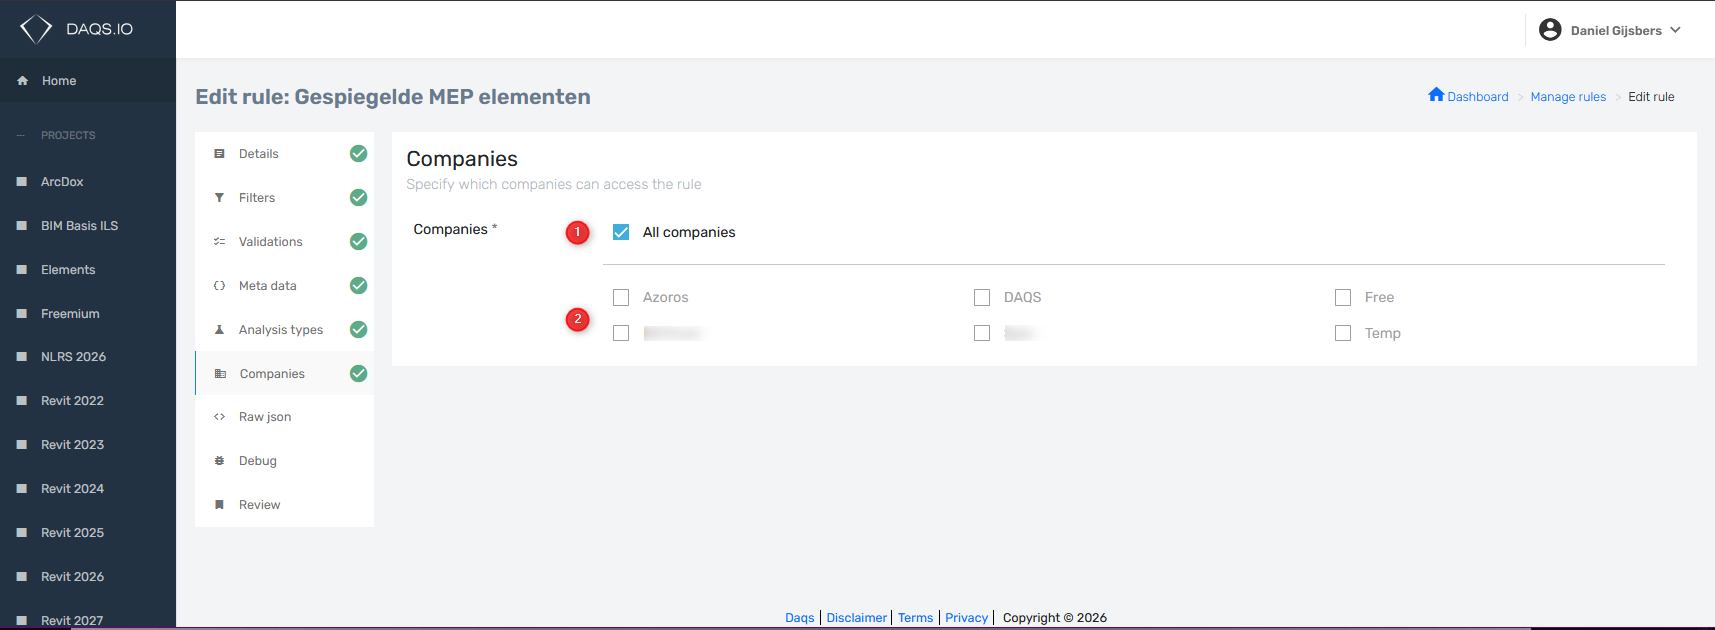
Task: Uncheck the All companies checkbox
Action: pos(621,232)
